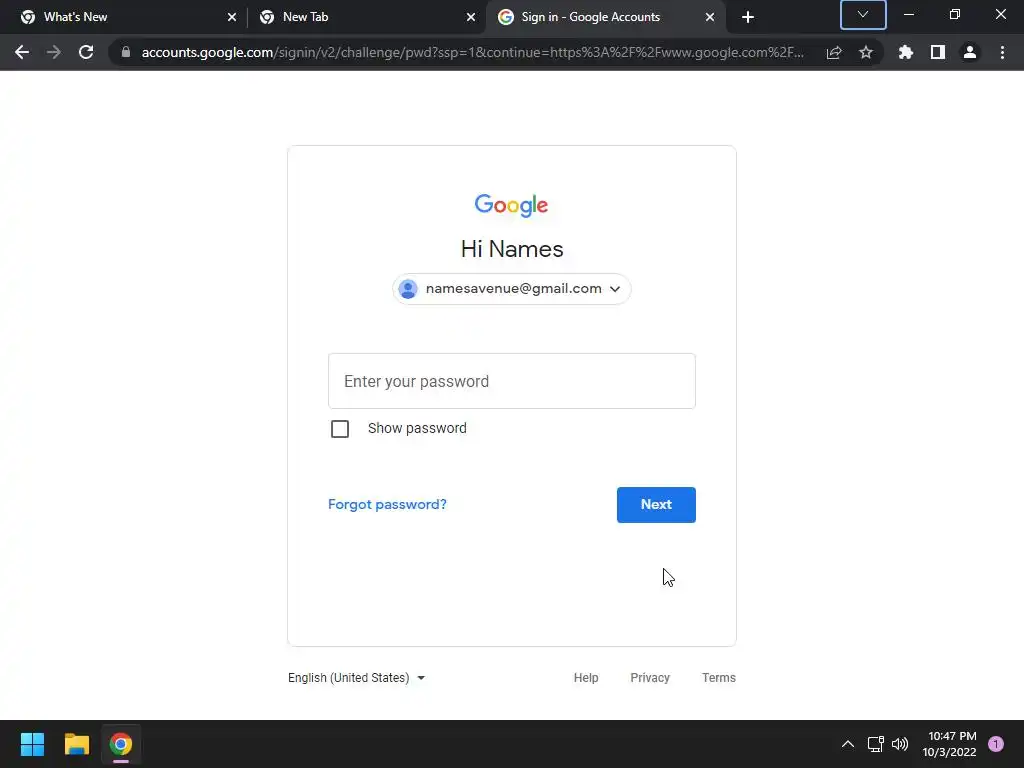The width and height of the screenshot is (1024, 768).
Task: Click the Google logo
Action: click(511, 205)
